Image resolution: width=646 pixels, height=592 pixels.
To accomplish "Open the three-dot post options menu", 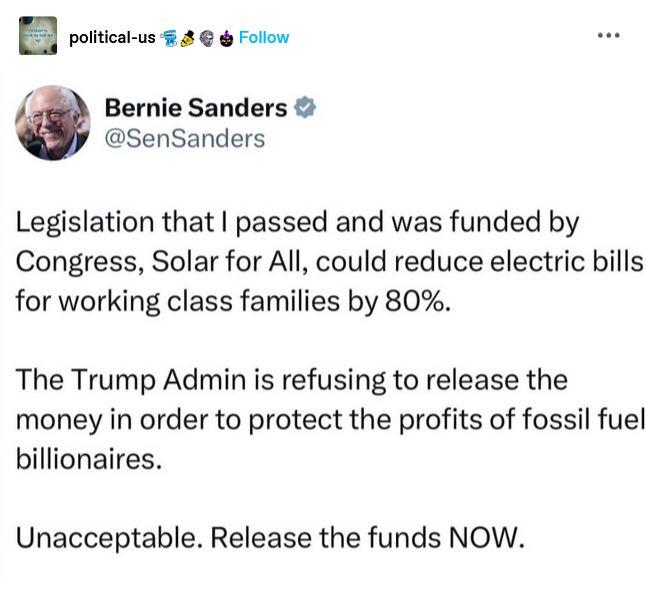I will tap(609, 35).
